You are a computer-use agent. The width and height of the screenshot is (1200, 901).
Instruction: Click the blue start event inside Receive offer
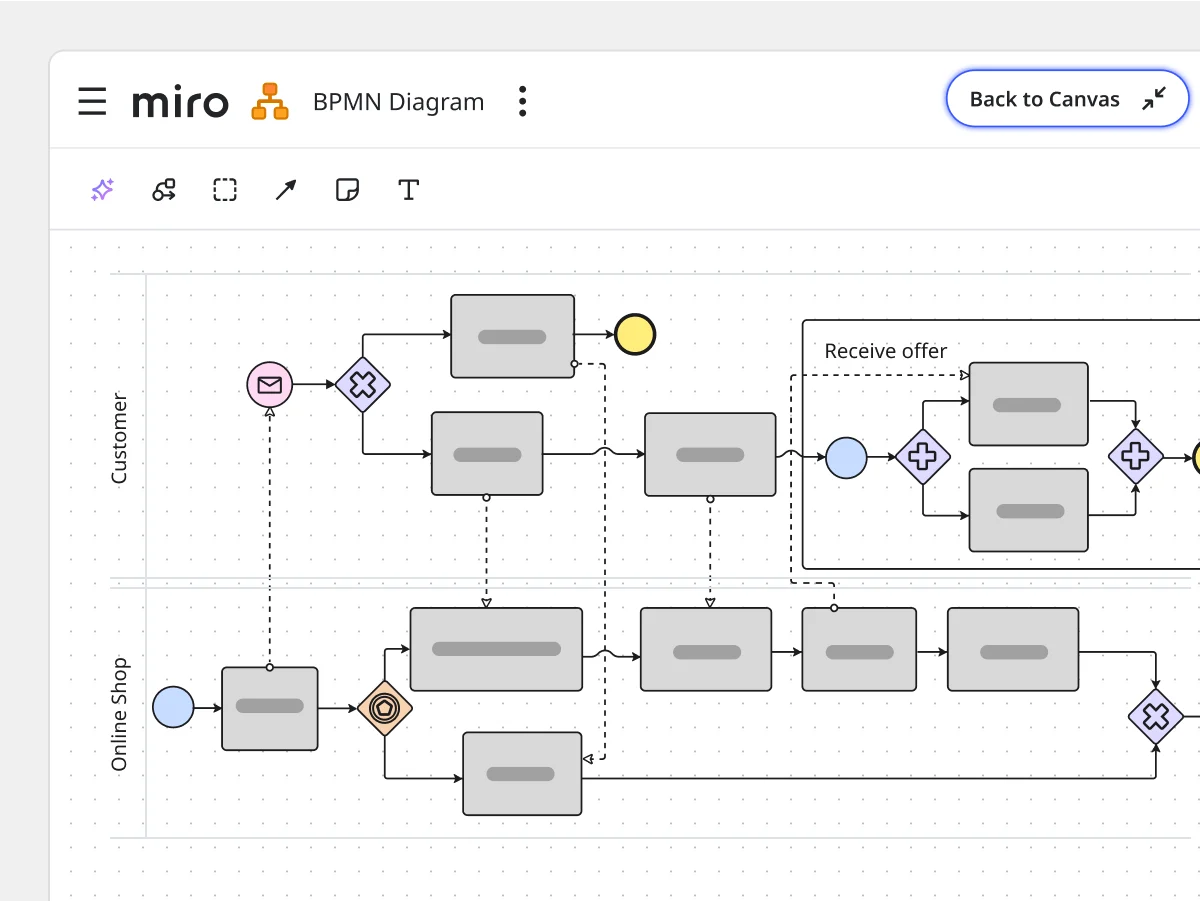846,457
